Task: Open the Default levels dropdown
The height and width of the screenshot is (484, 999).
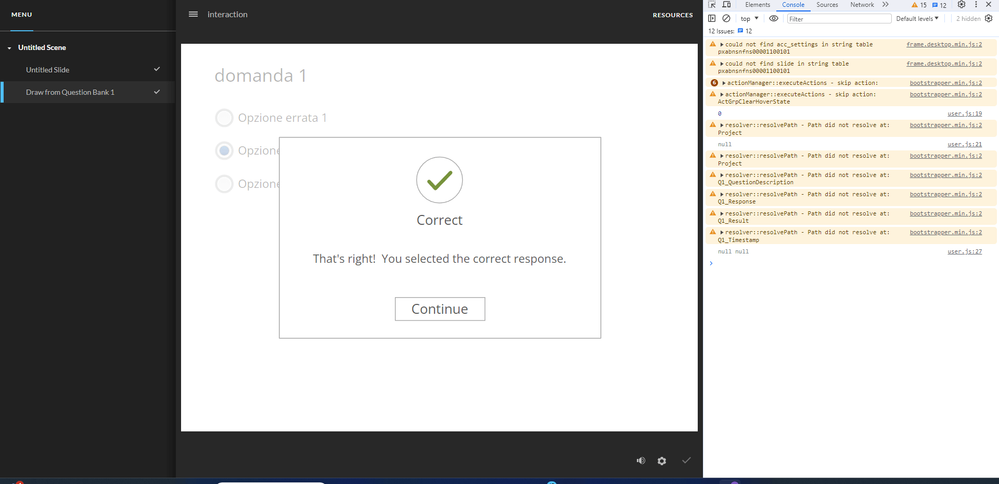Action: [x=918, y=18]
